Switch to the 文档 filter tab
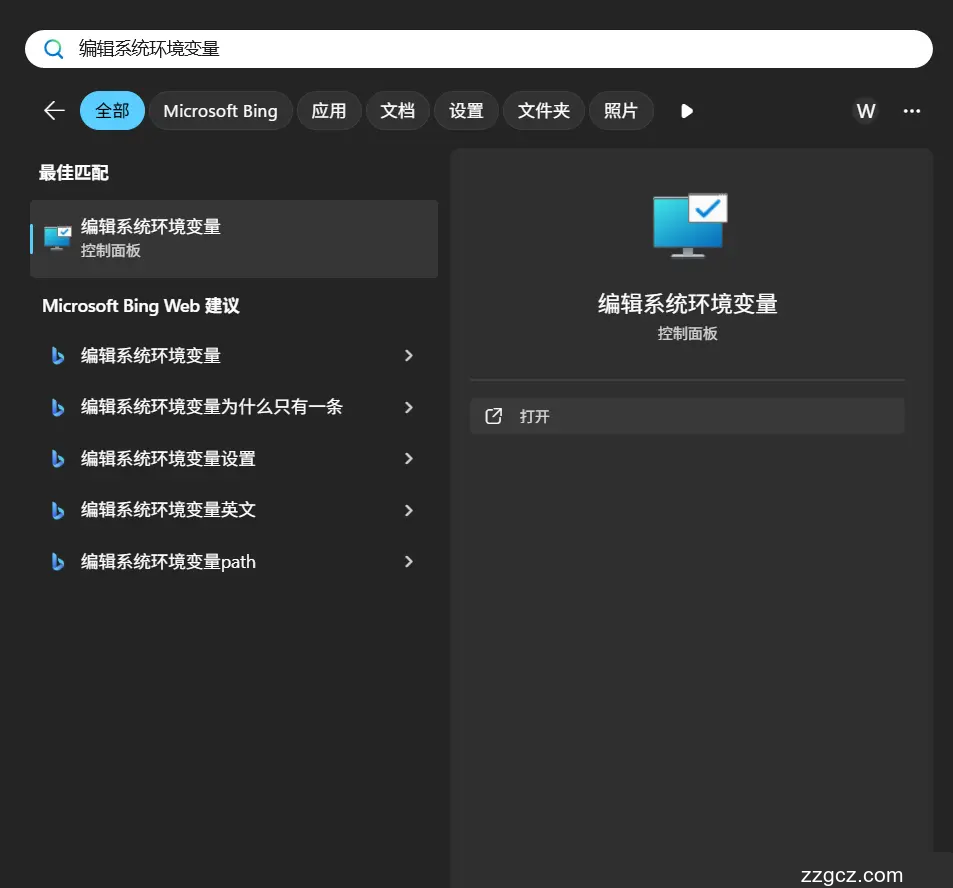Viewport: 953px width, 888px height. click(397, 111)
